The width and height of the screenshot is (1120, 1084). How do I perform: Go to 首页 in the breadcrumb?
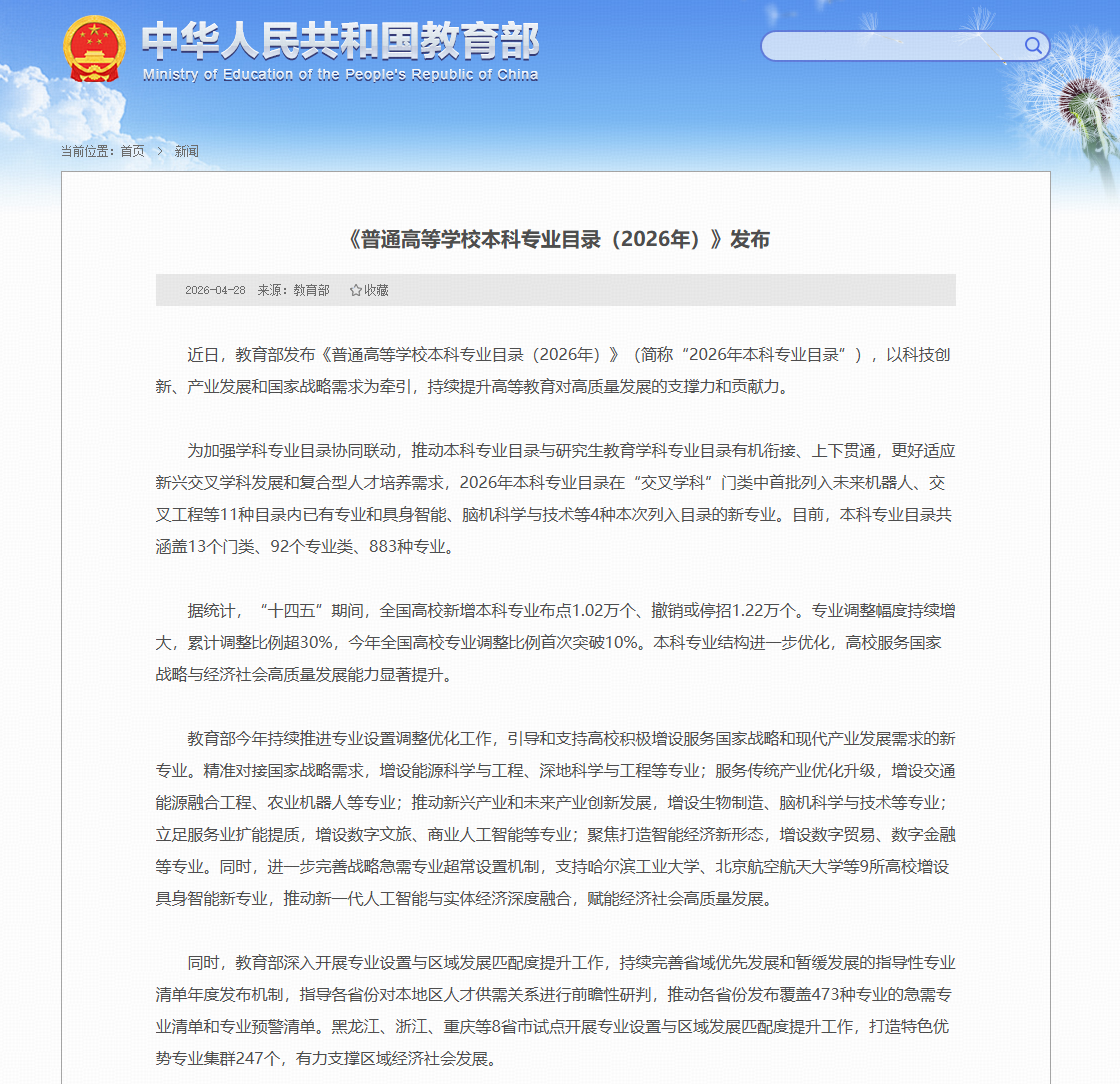[132, 151]
